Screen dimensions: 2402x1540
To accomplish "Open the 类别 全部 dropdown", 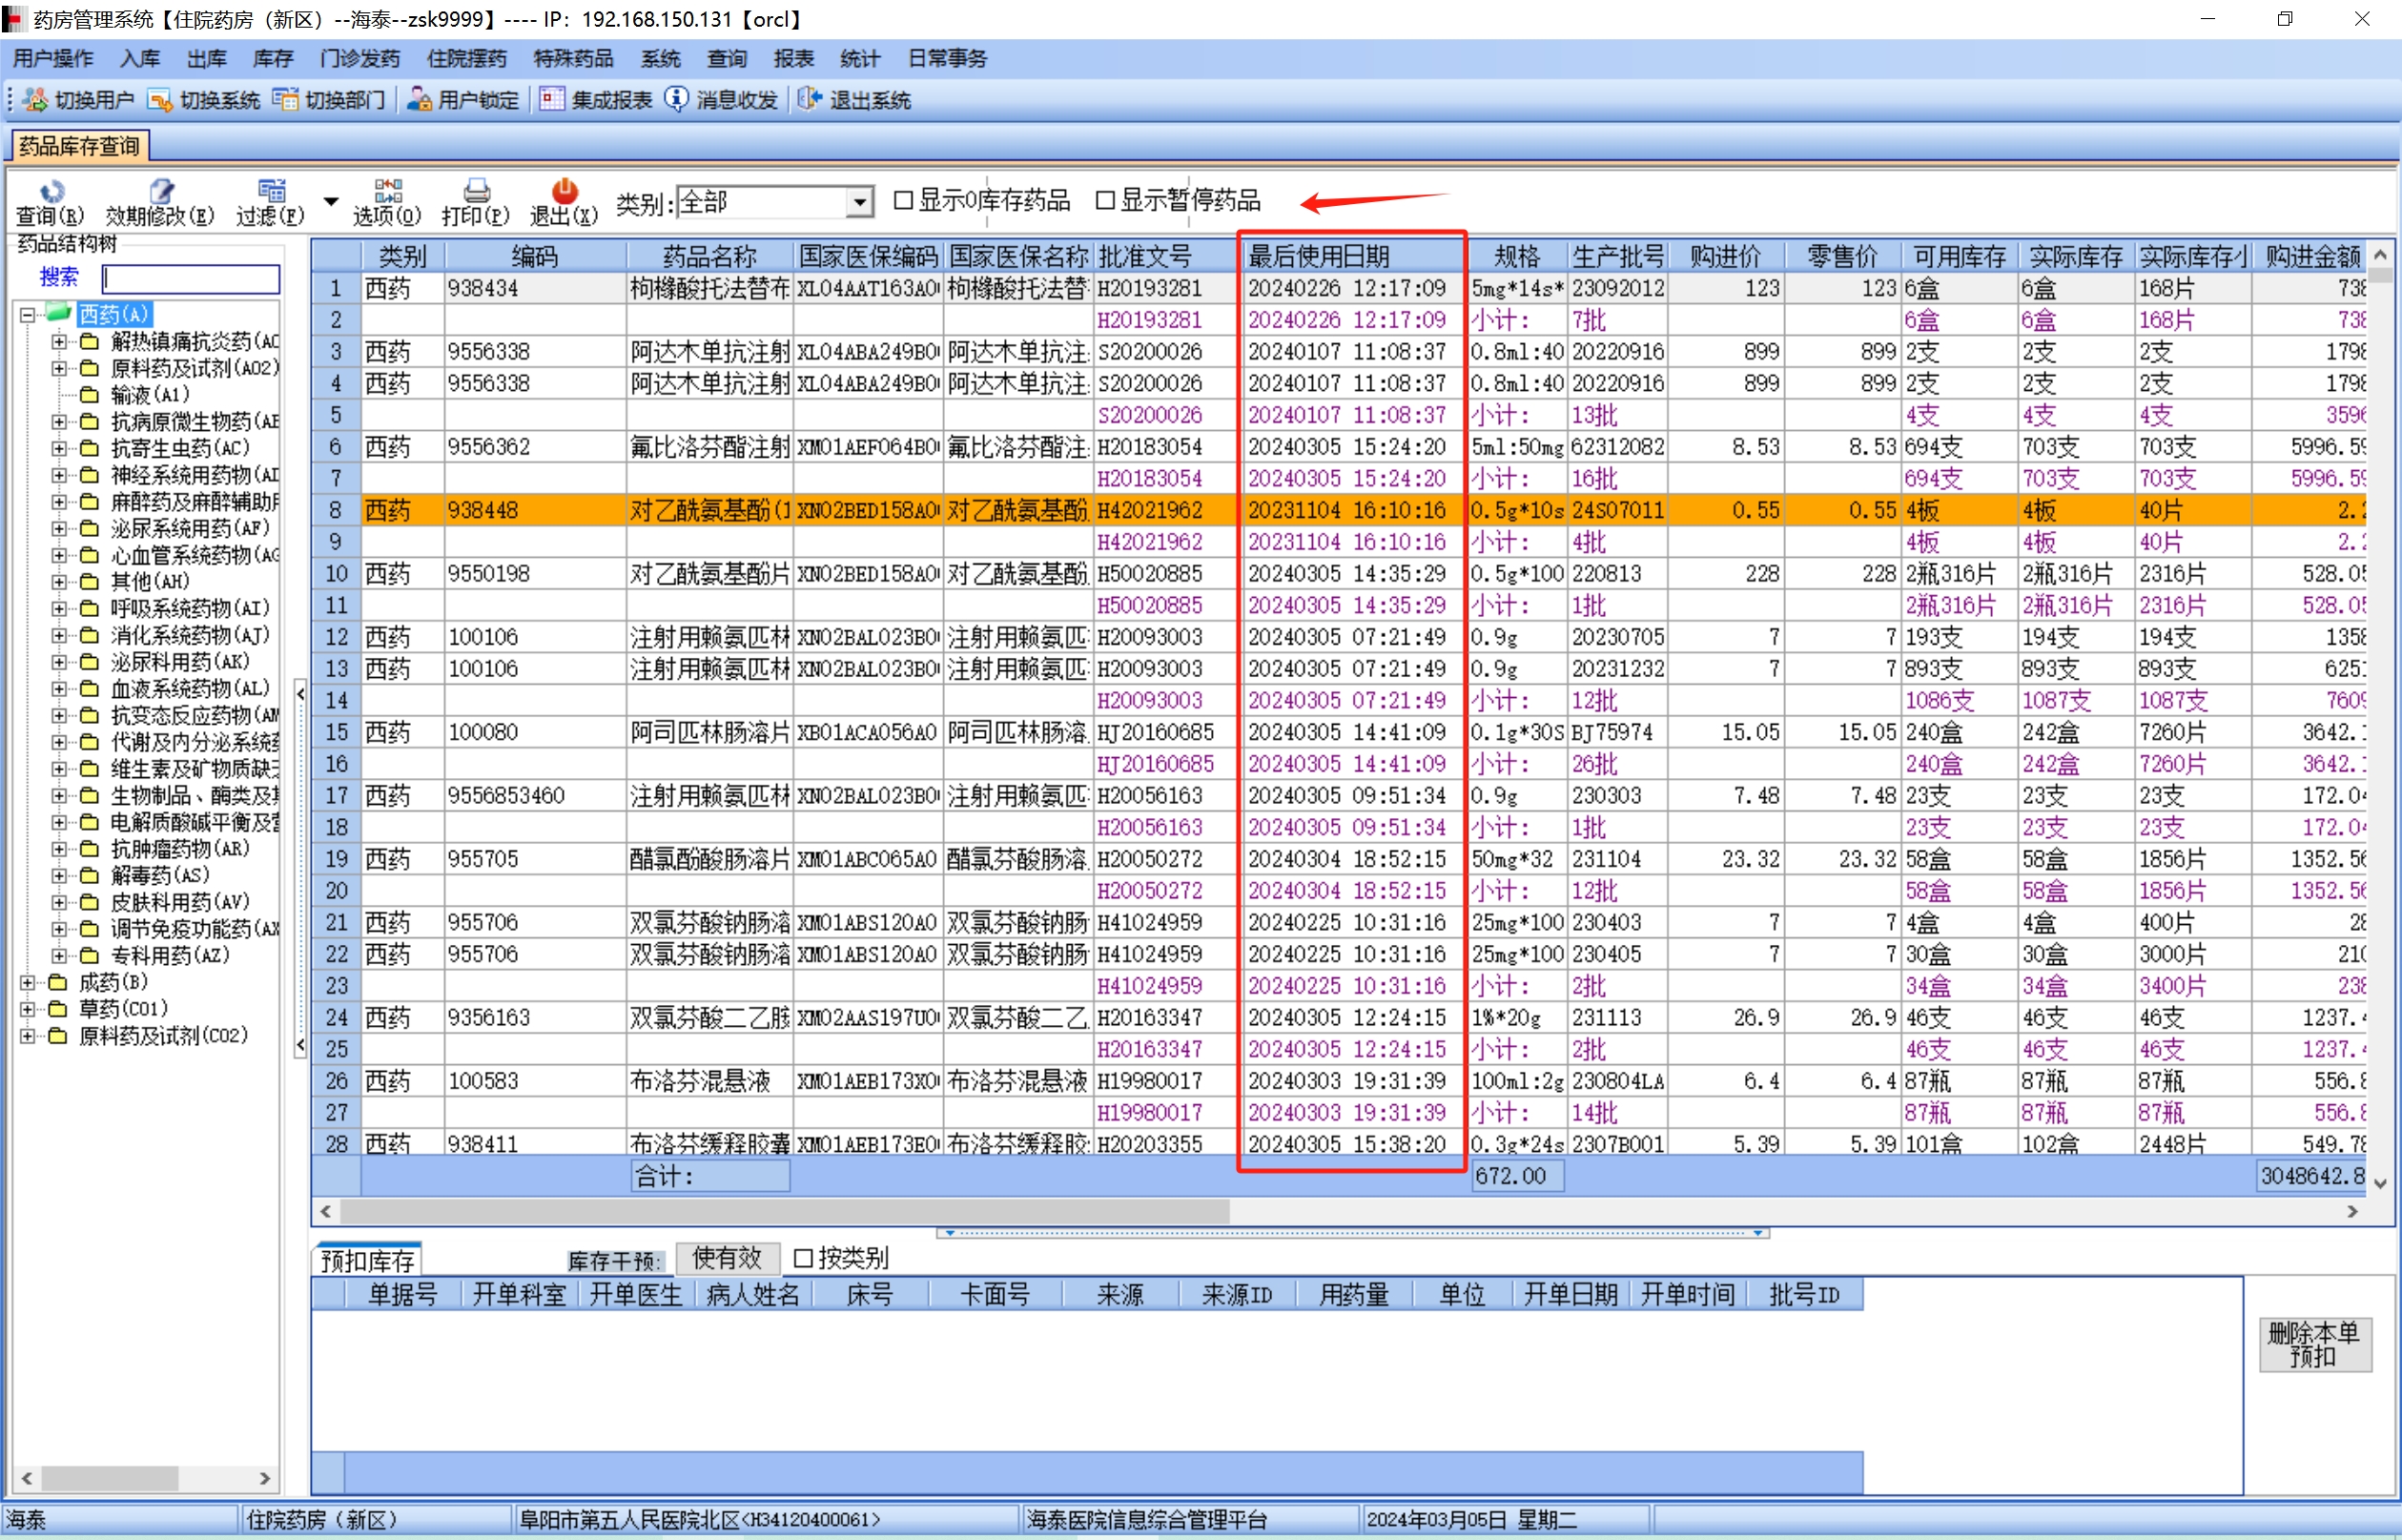I will (859, 203).
